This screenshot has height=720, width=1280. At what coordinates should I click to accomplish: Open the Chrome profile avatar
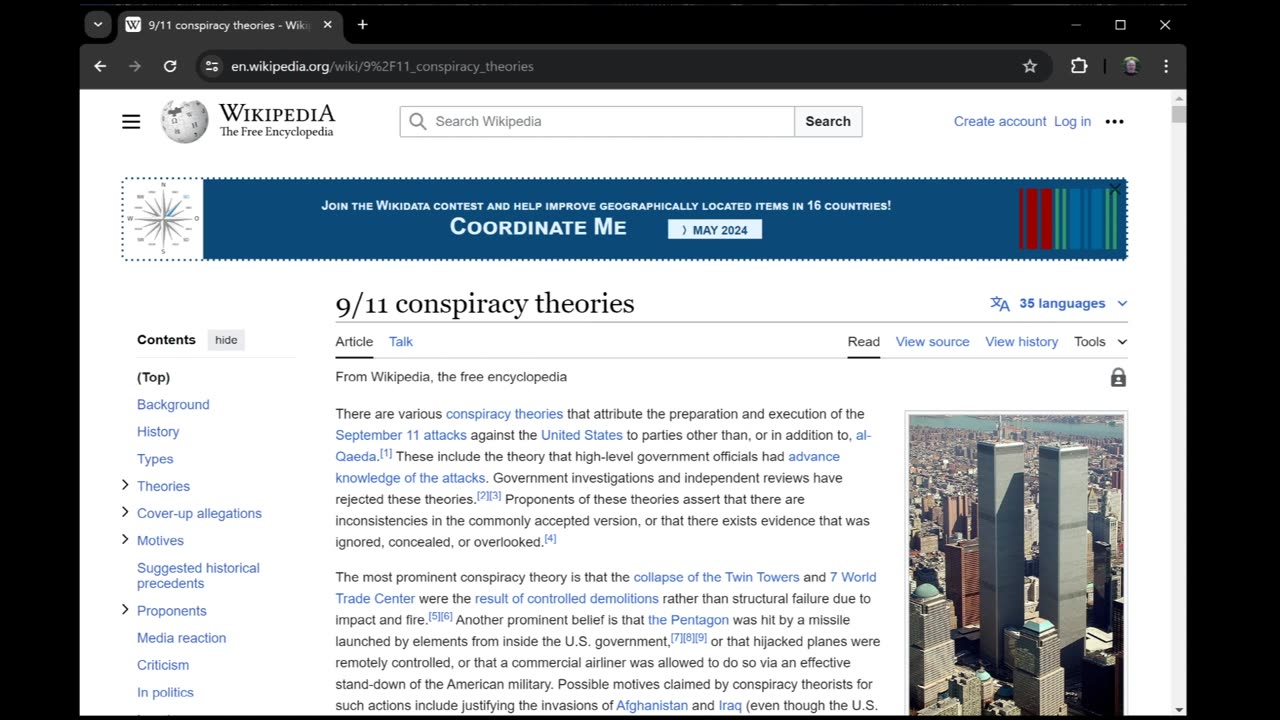[1131, 66]
